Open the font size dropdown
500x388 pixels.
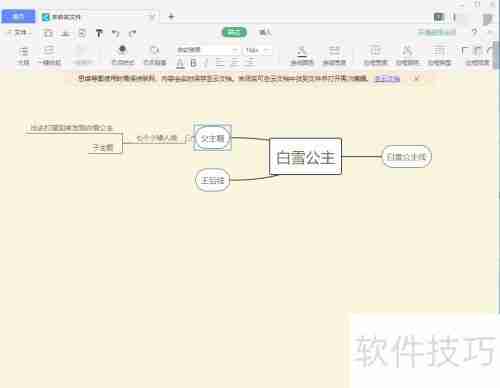(258, 50)
